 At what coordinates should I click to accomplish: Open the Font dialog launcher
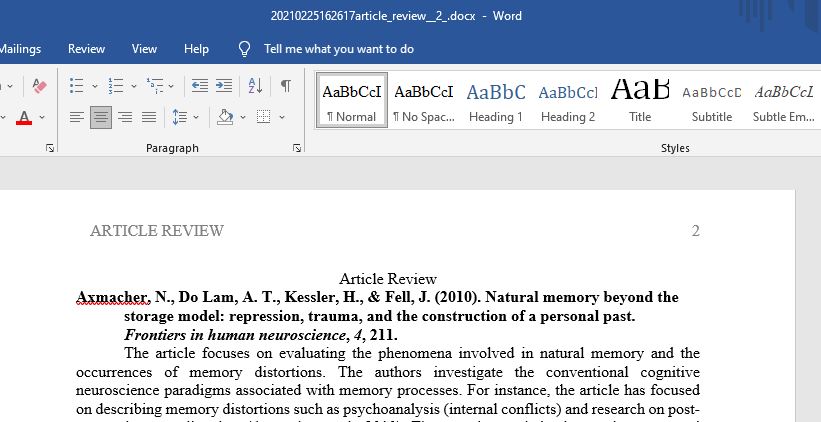point(50,148)
